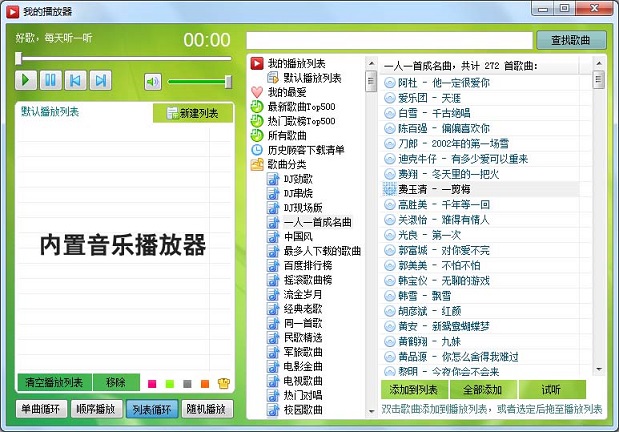Click the 全部添加 button
619x432 pixels.
[483, 390]
